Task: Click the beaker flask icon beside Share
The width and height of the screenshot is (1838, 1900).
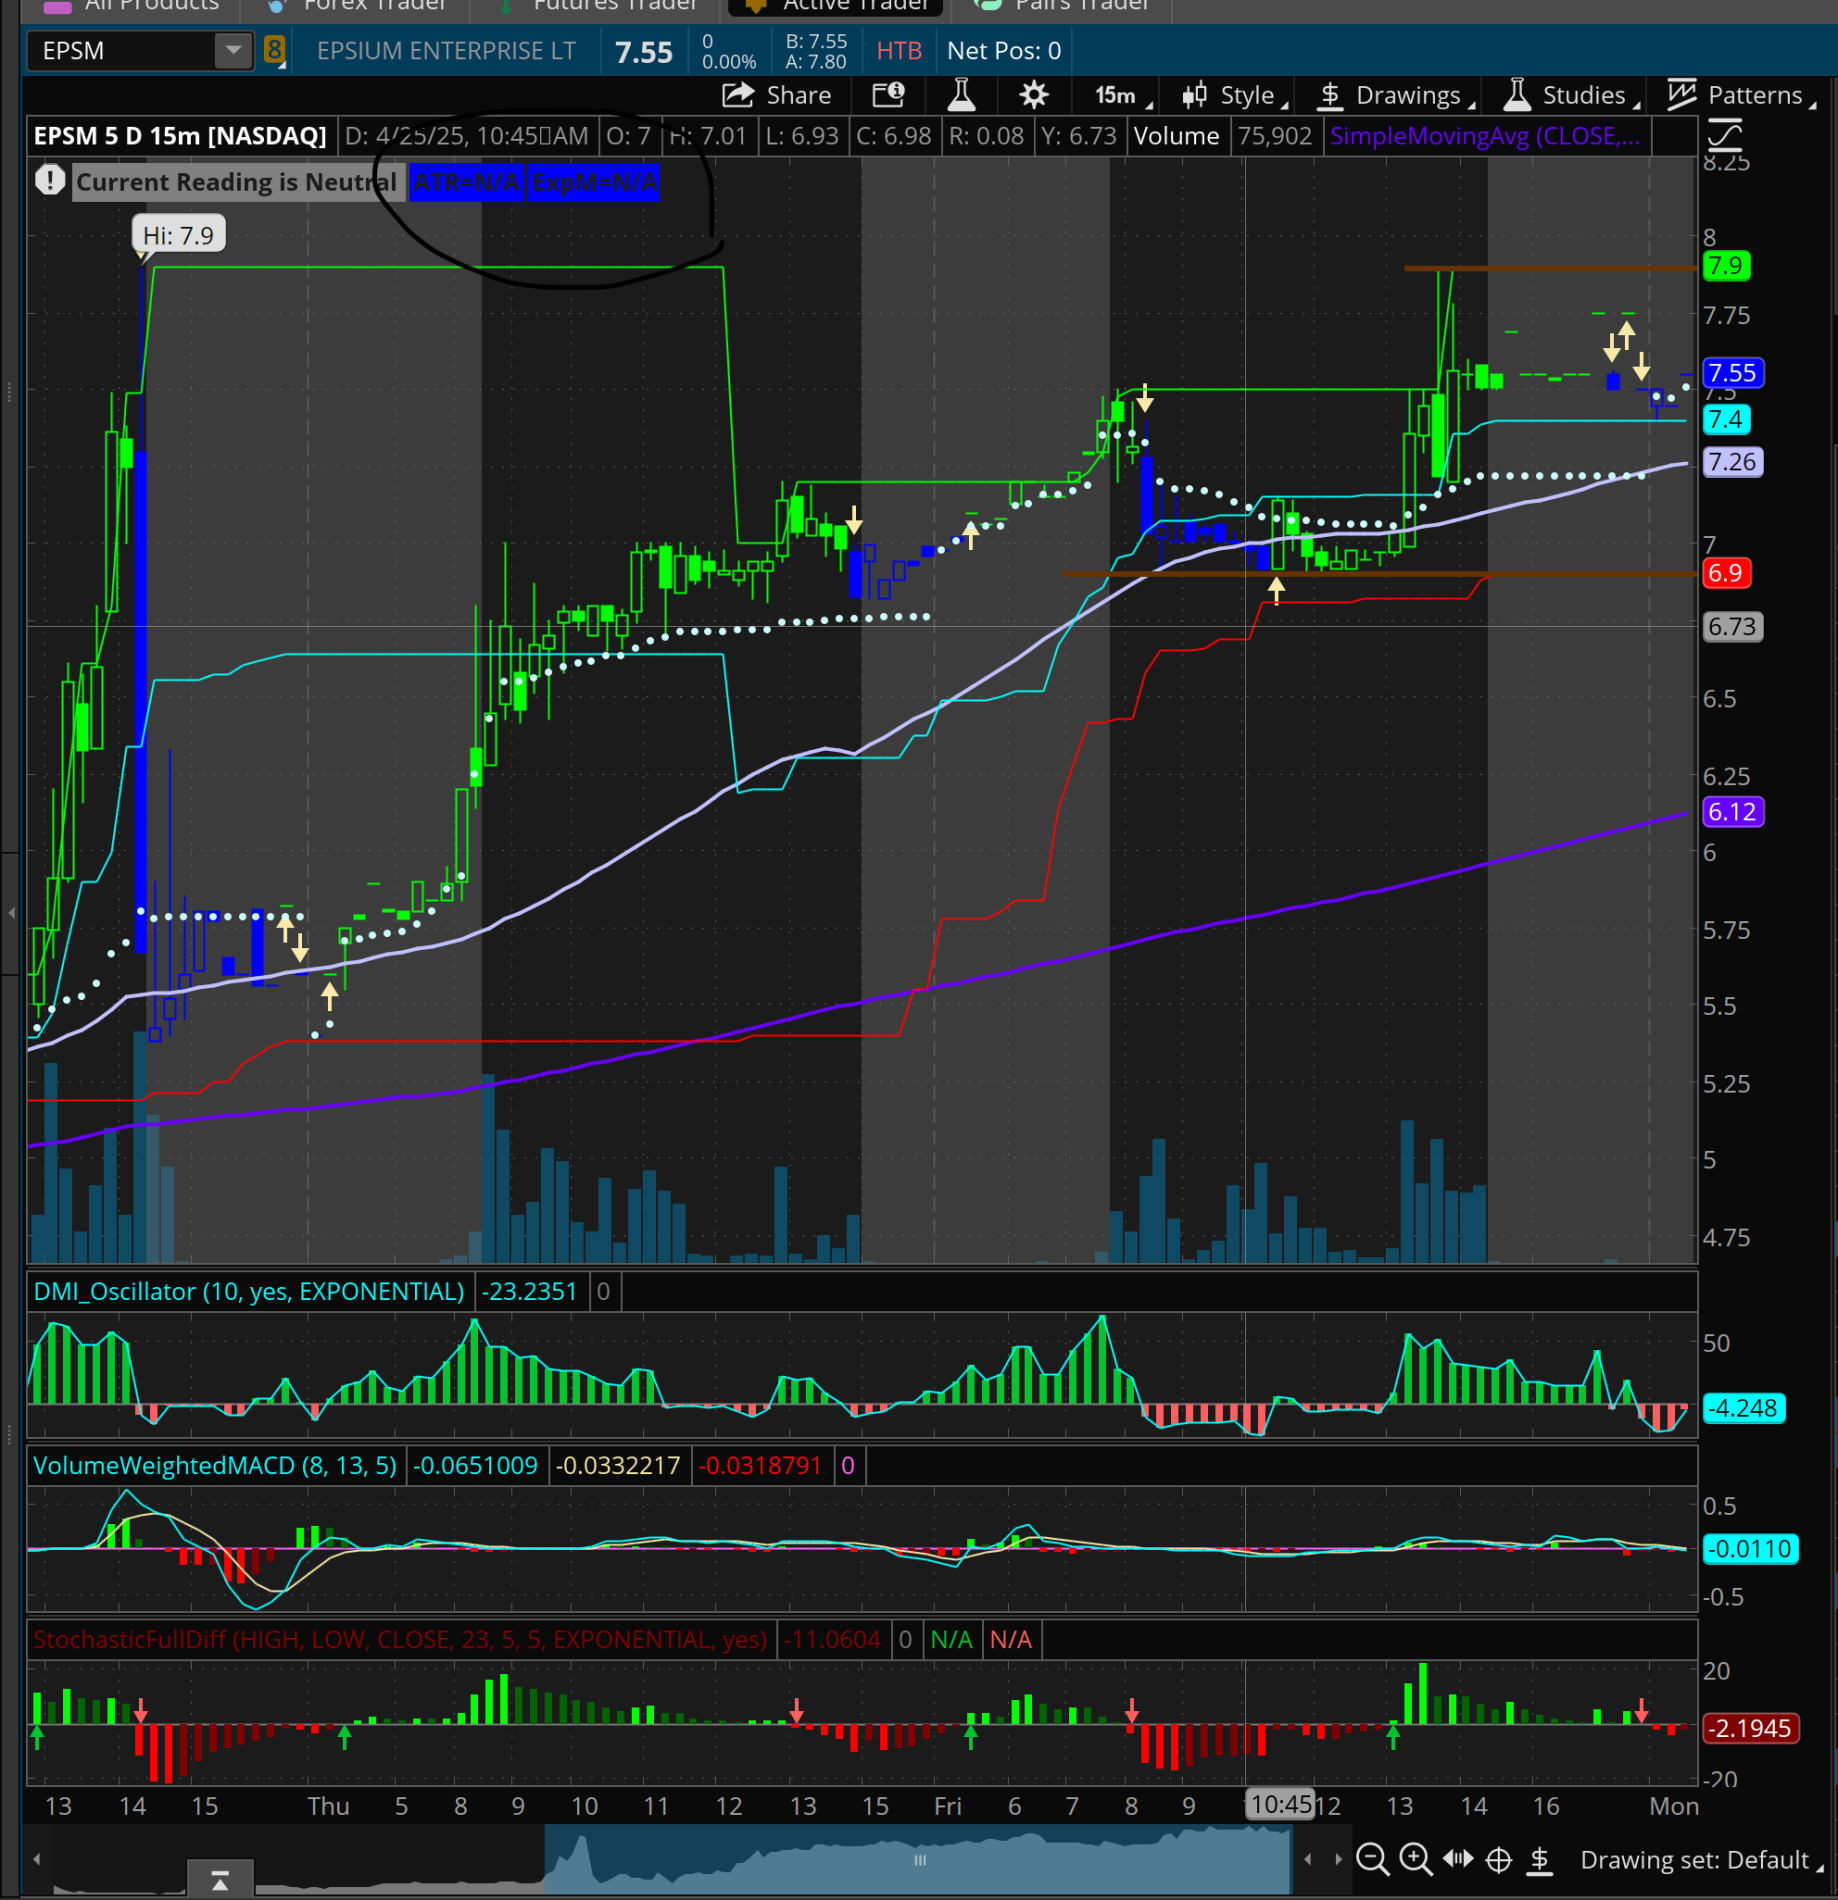Action: tap(961, 95)
